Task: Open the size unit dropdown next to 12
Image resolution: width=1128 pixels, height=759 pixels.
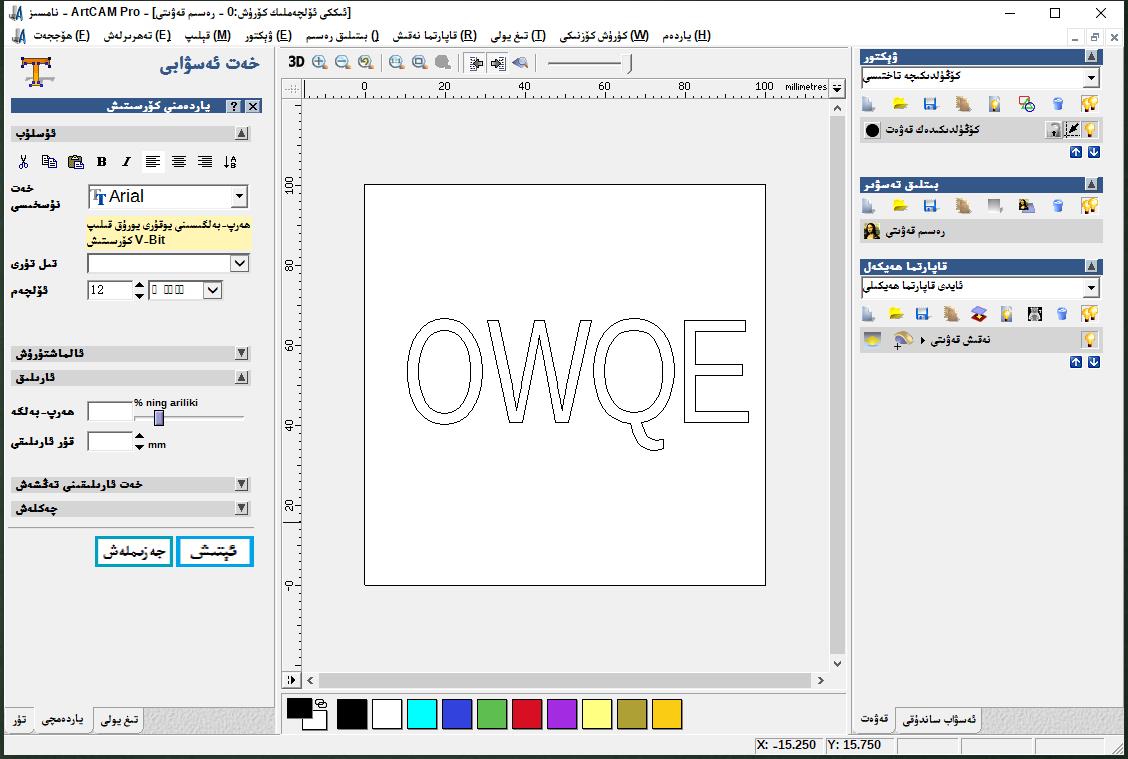Action: (x=212, y=290)
